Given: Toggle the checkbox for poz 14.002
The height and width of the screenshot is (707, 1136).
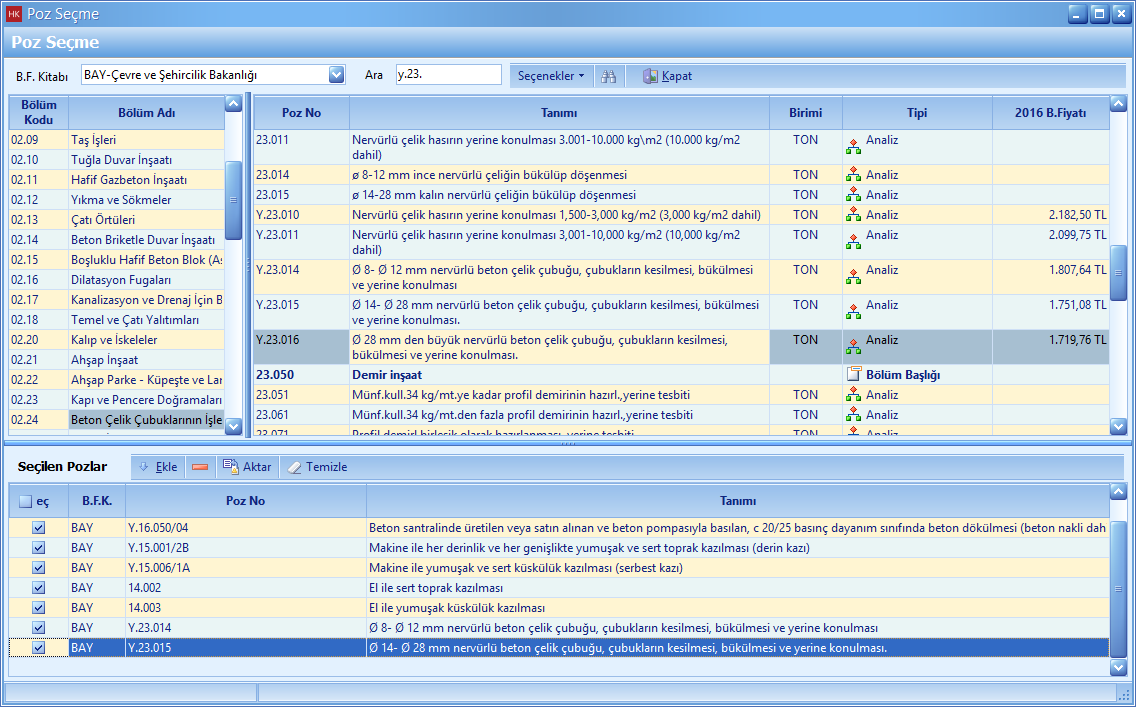Looking at the screenshot, I should (x=39, y=588).
